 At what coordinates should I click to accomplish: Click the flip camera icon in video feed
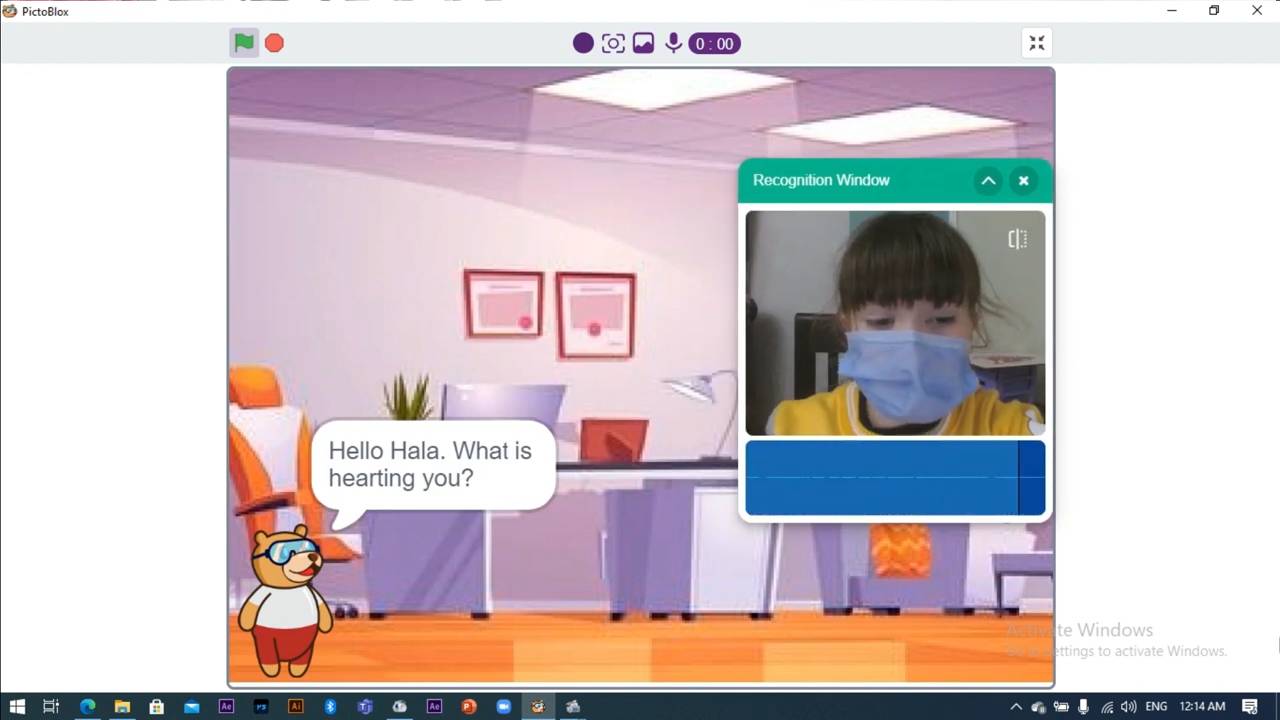click(1017, 239)
